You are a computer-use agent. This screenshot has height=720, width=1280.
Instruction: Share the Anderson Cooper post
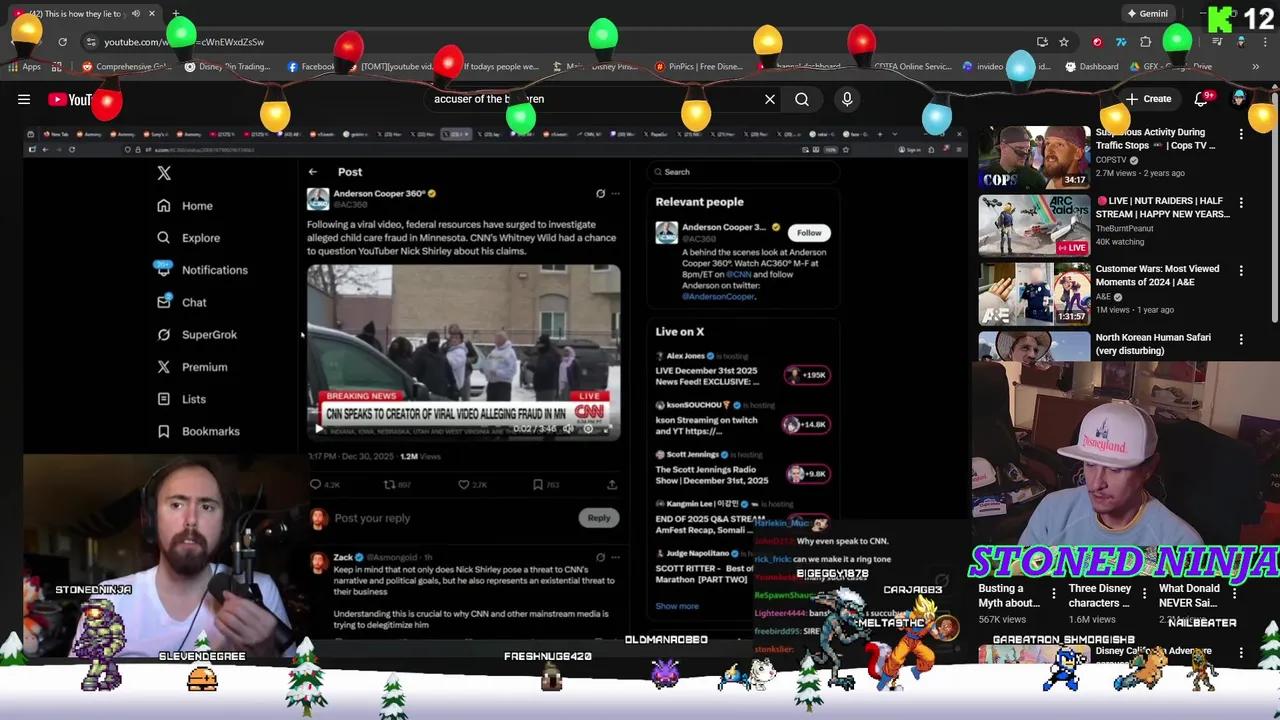point(612,485)
